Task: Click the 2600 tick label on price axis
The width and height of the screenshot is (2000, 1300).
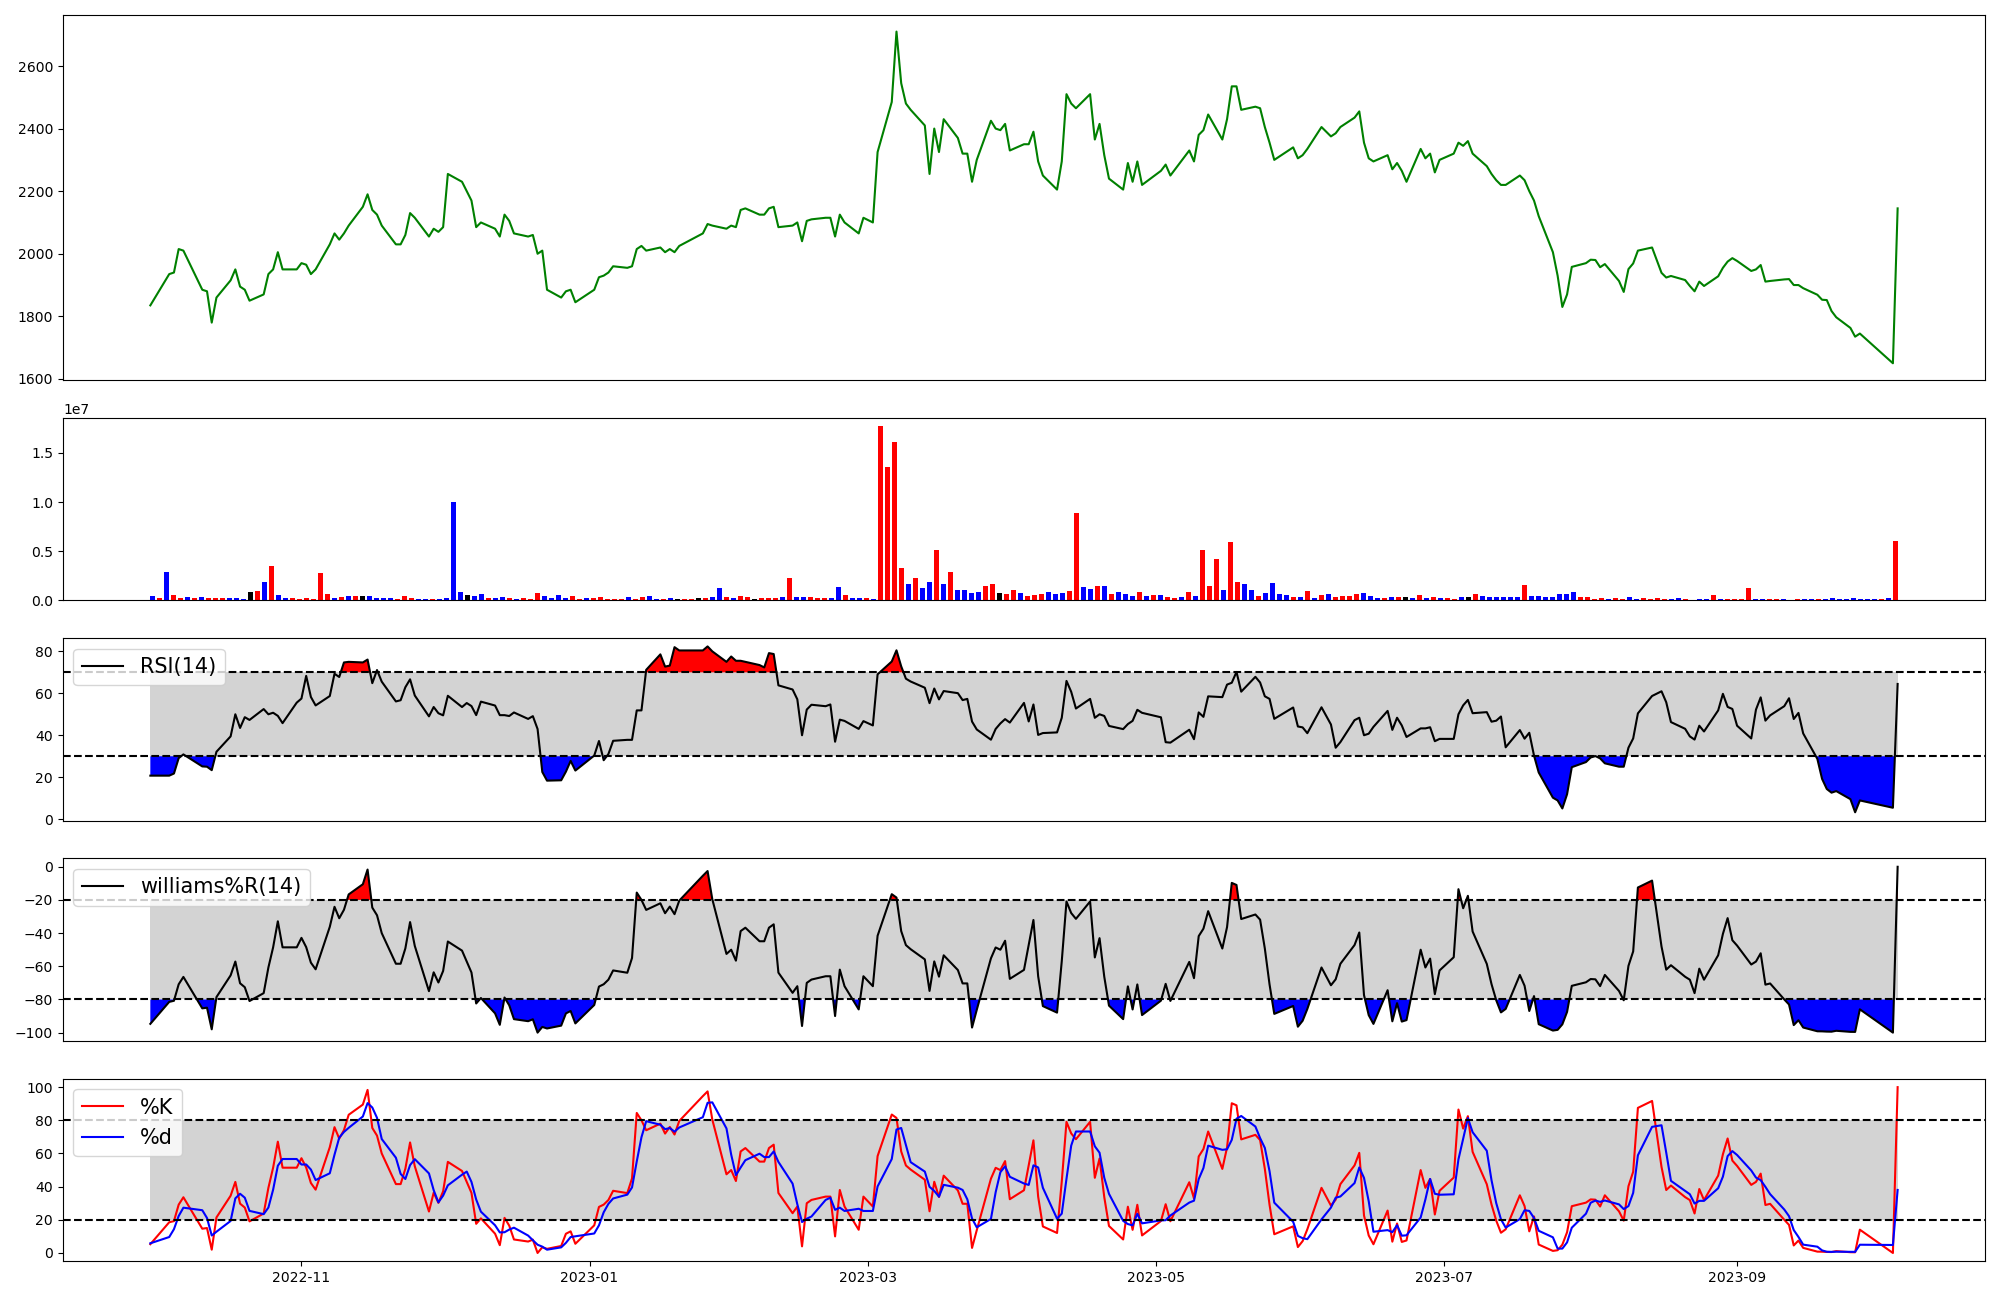Action: tap(35, 67)
